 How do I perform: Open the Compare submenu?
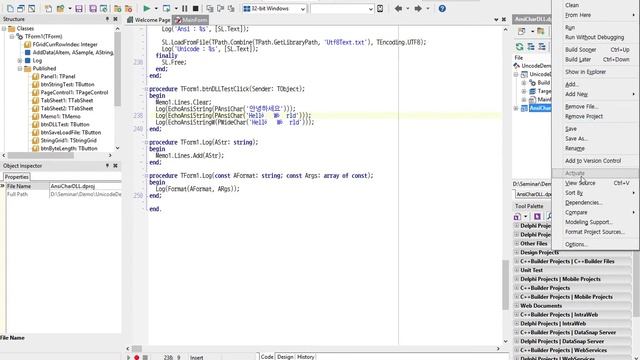(x=594, y=212)
